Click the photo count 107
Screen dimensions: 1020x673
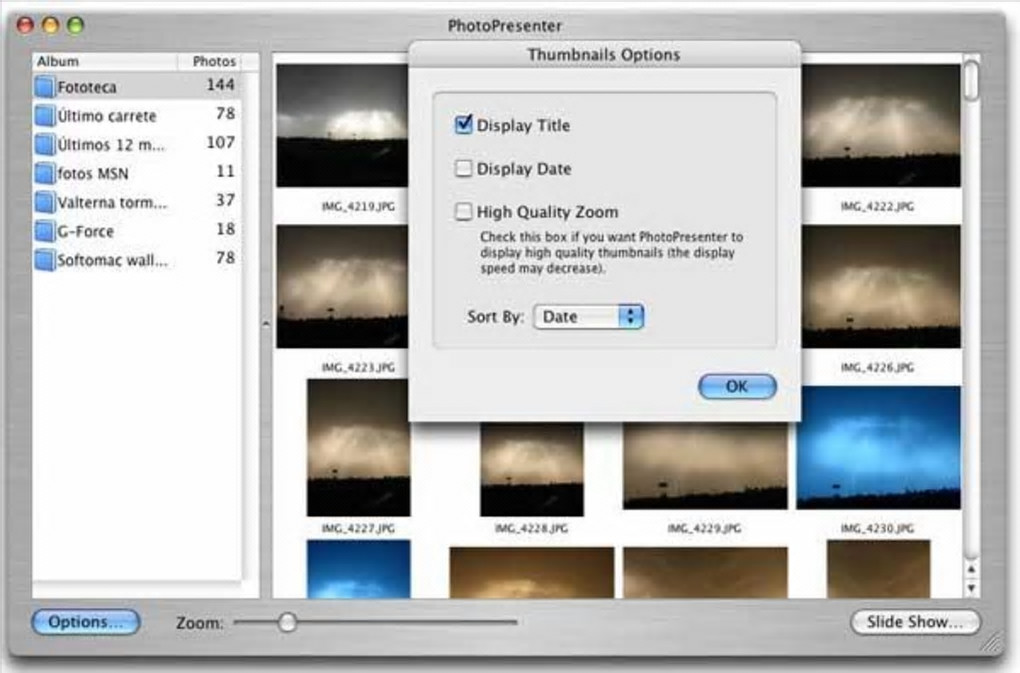pyautogui.click(x=221, y=142)
